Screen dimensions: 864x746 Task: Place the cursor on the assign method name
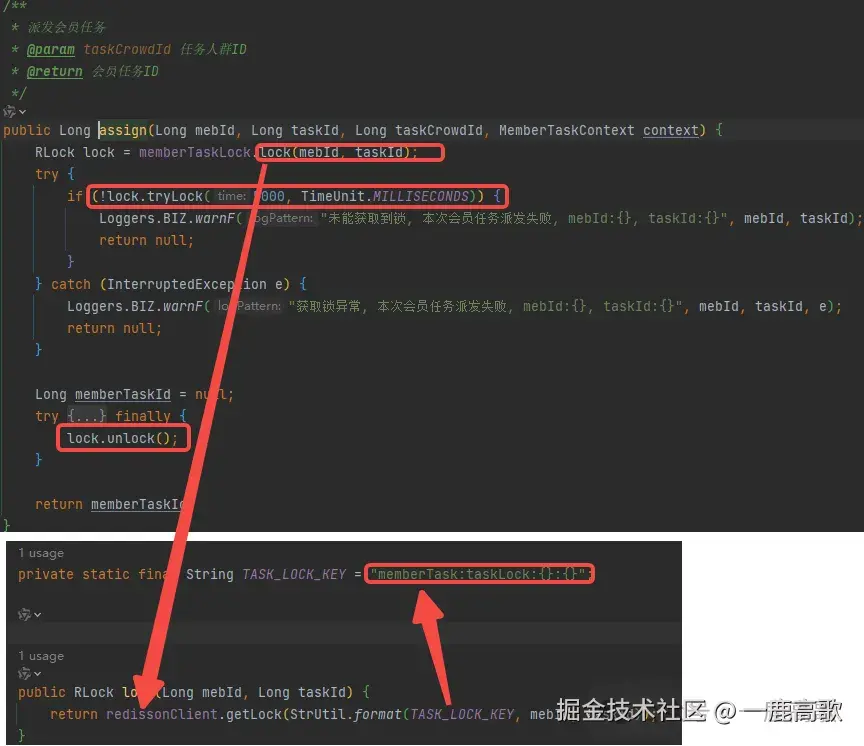point(123,130)
